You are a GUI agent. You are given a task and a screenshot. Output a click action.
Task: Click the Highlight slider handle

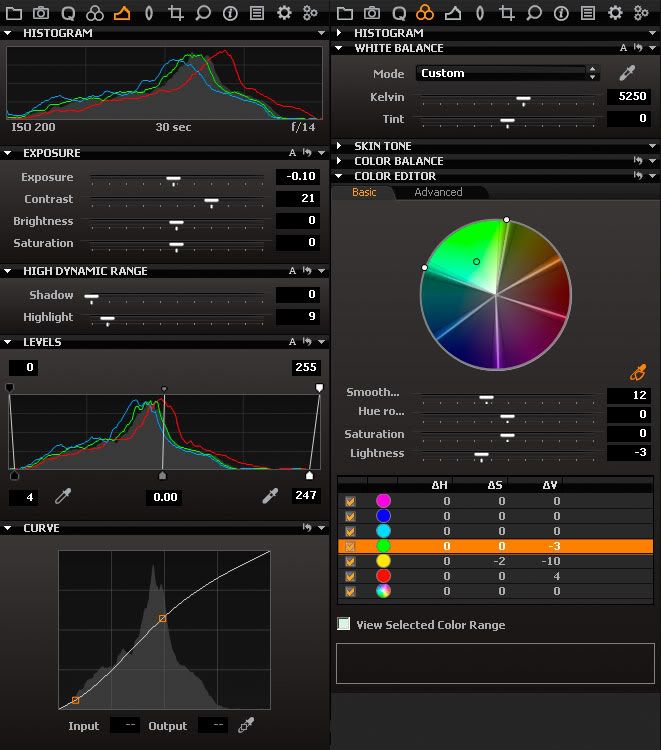point(108,320)
